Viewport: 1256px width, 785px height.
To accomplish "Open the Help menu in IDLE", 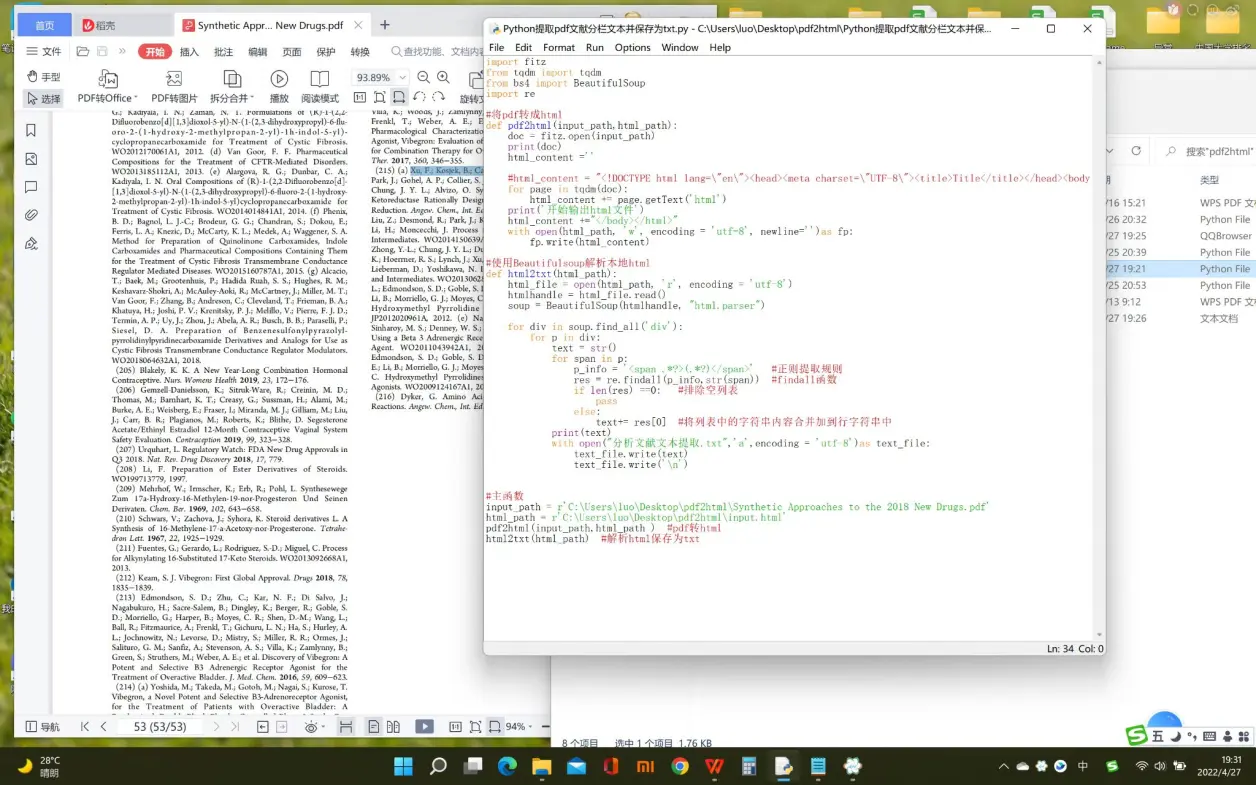I will point(720,47).
